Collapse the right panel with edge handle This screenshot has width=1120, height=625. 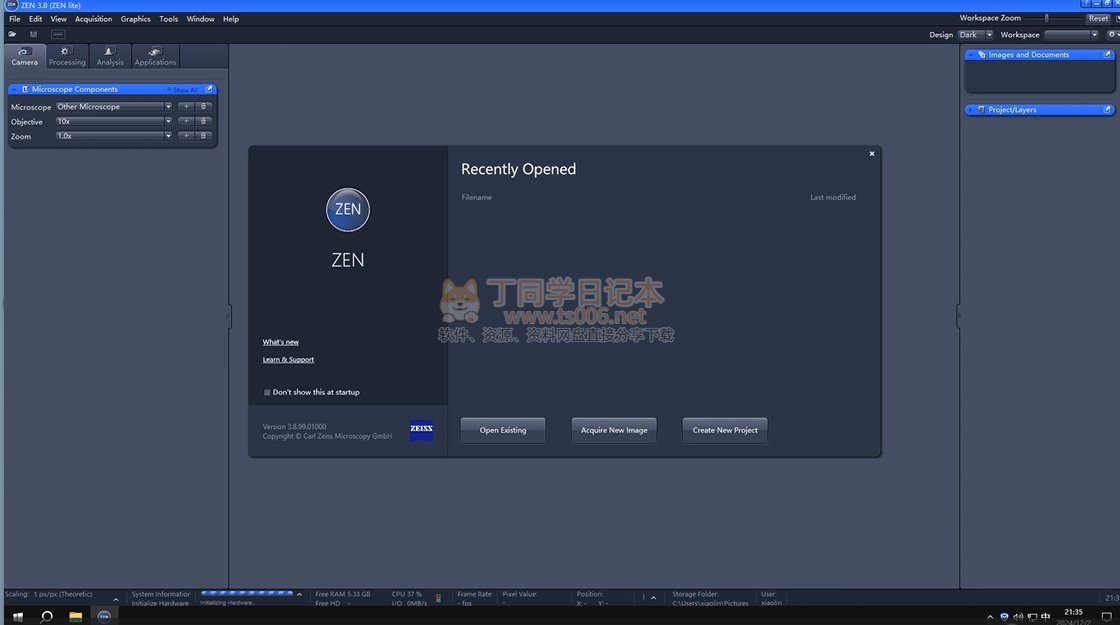[x=959, y=316]
